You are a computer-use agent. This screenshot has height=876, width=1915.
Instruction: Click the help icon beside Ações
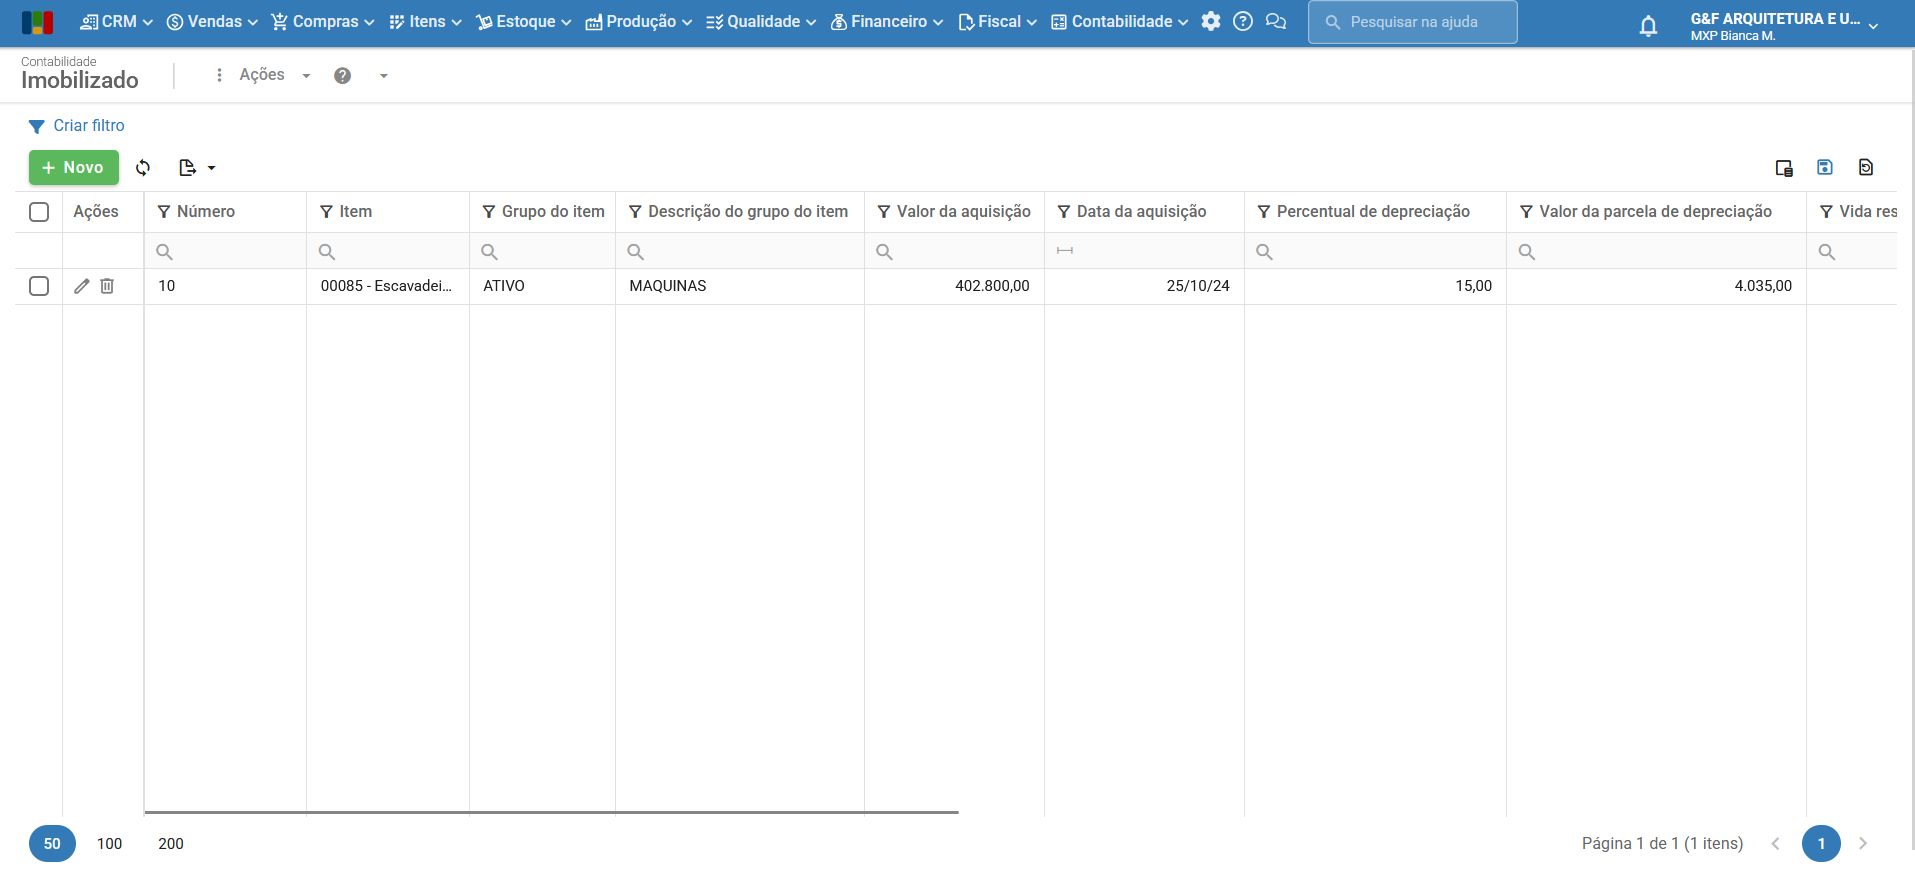click(342, 76)
